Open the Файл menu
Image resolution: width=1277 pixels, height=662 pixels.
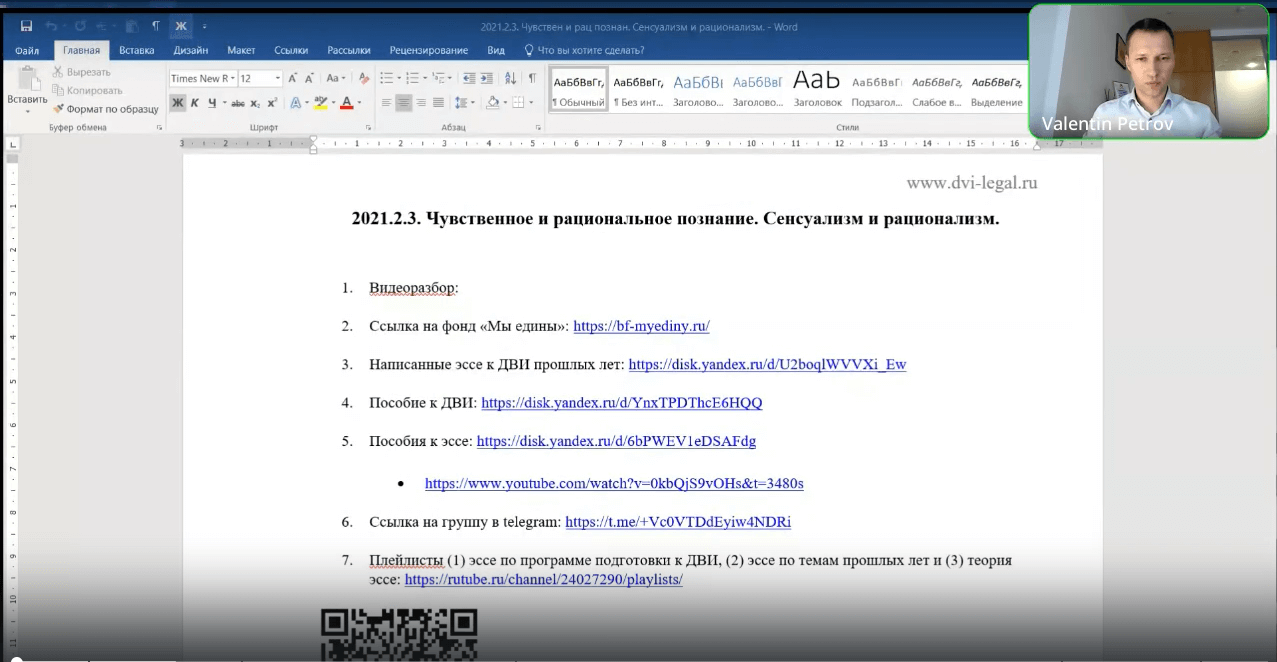point(27,50)
